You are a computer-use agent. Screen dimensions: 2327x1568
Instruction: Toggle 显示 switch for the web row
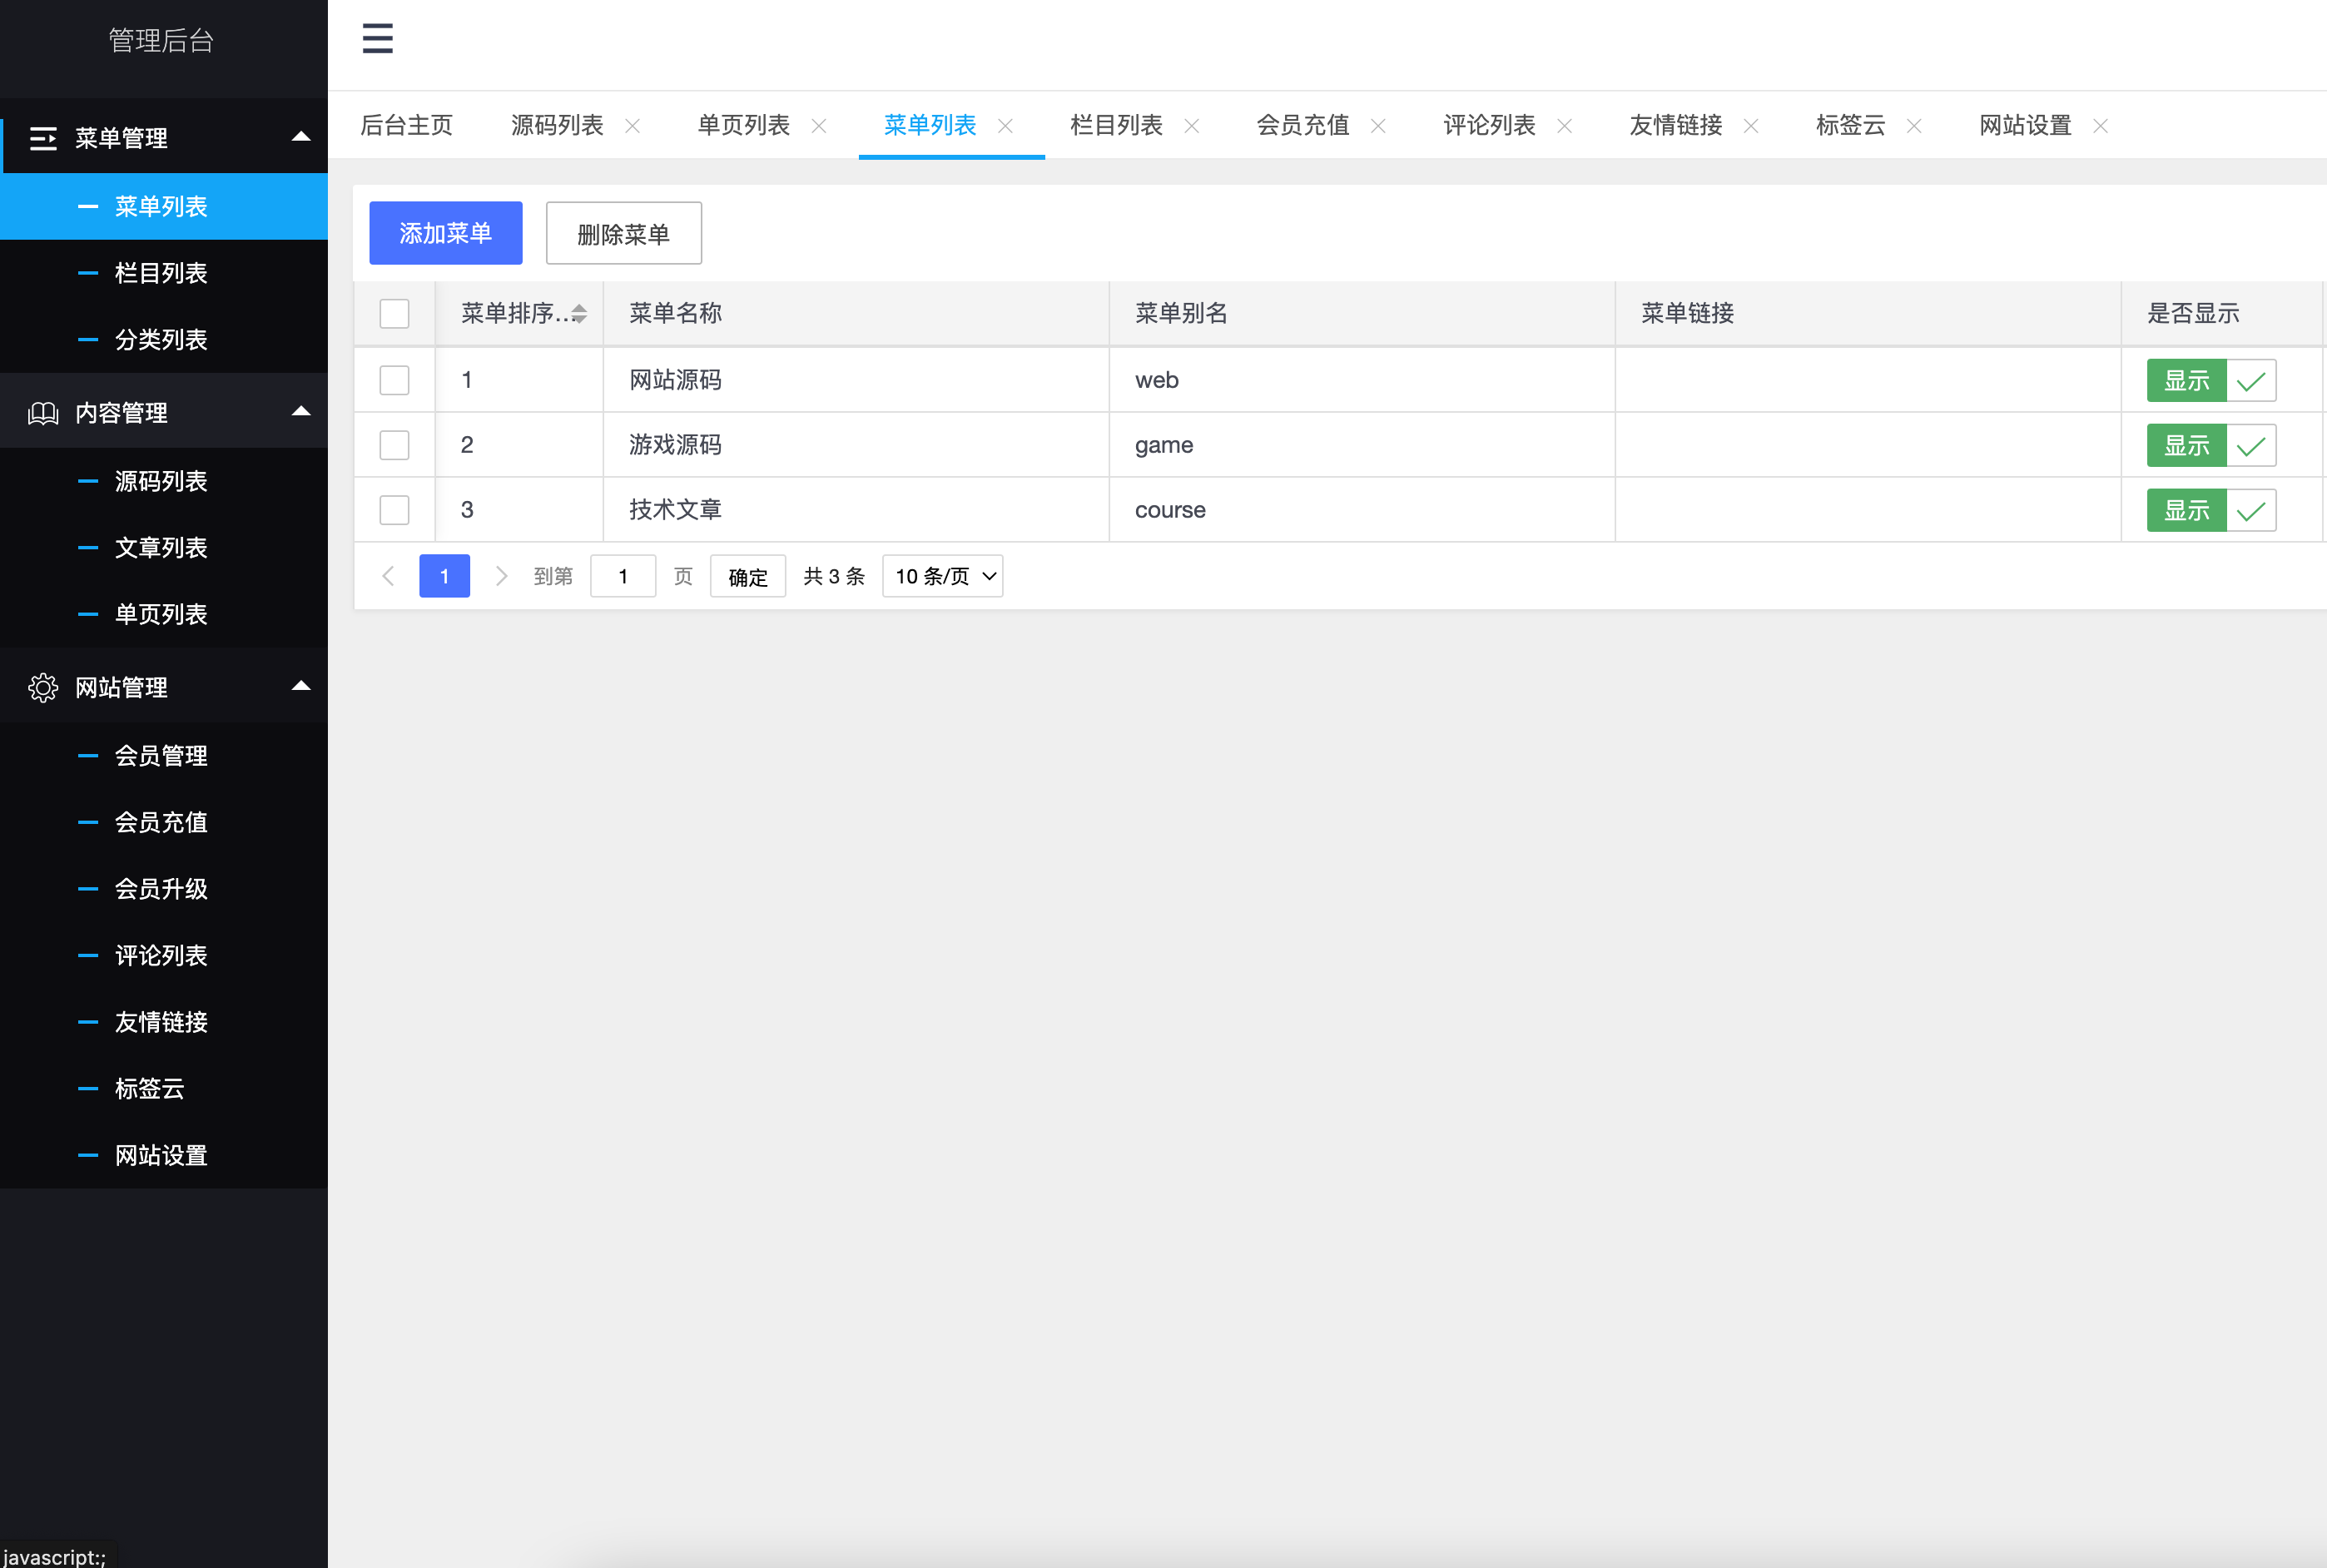(2211, 381)
